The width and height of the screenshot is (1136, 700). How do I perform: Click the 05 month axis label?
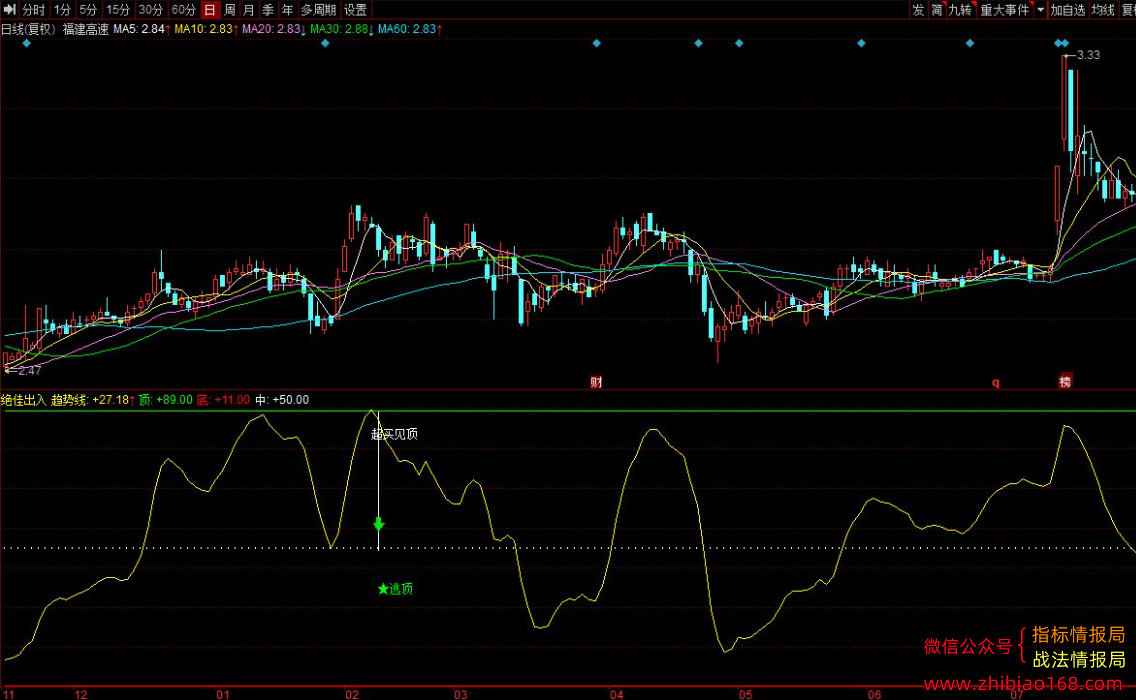coord(746,694)
